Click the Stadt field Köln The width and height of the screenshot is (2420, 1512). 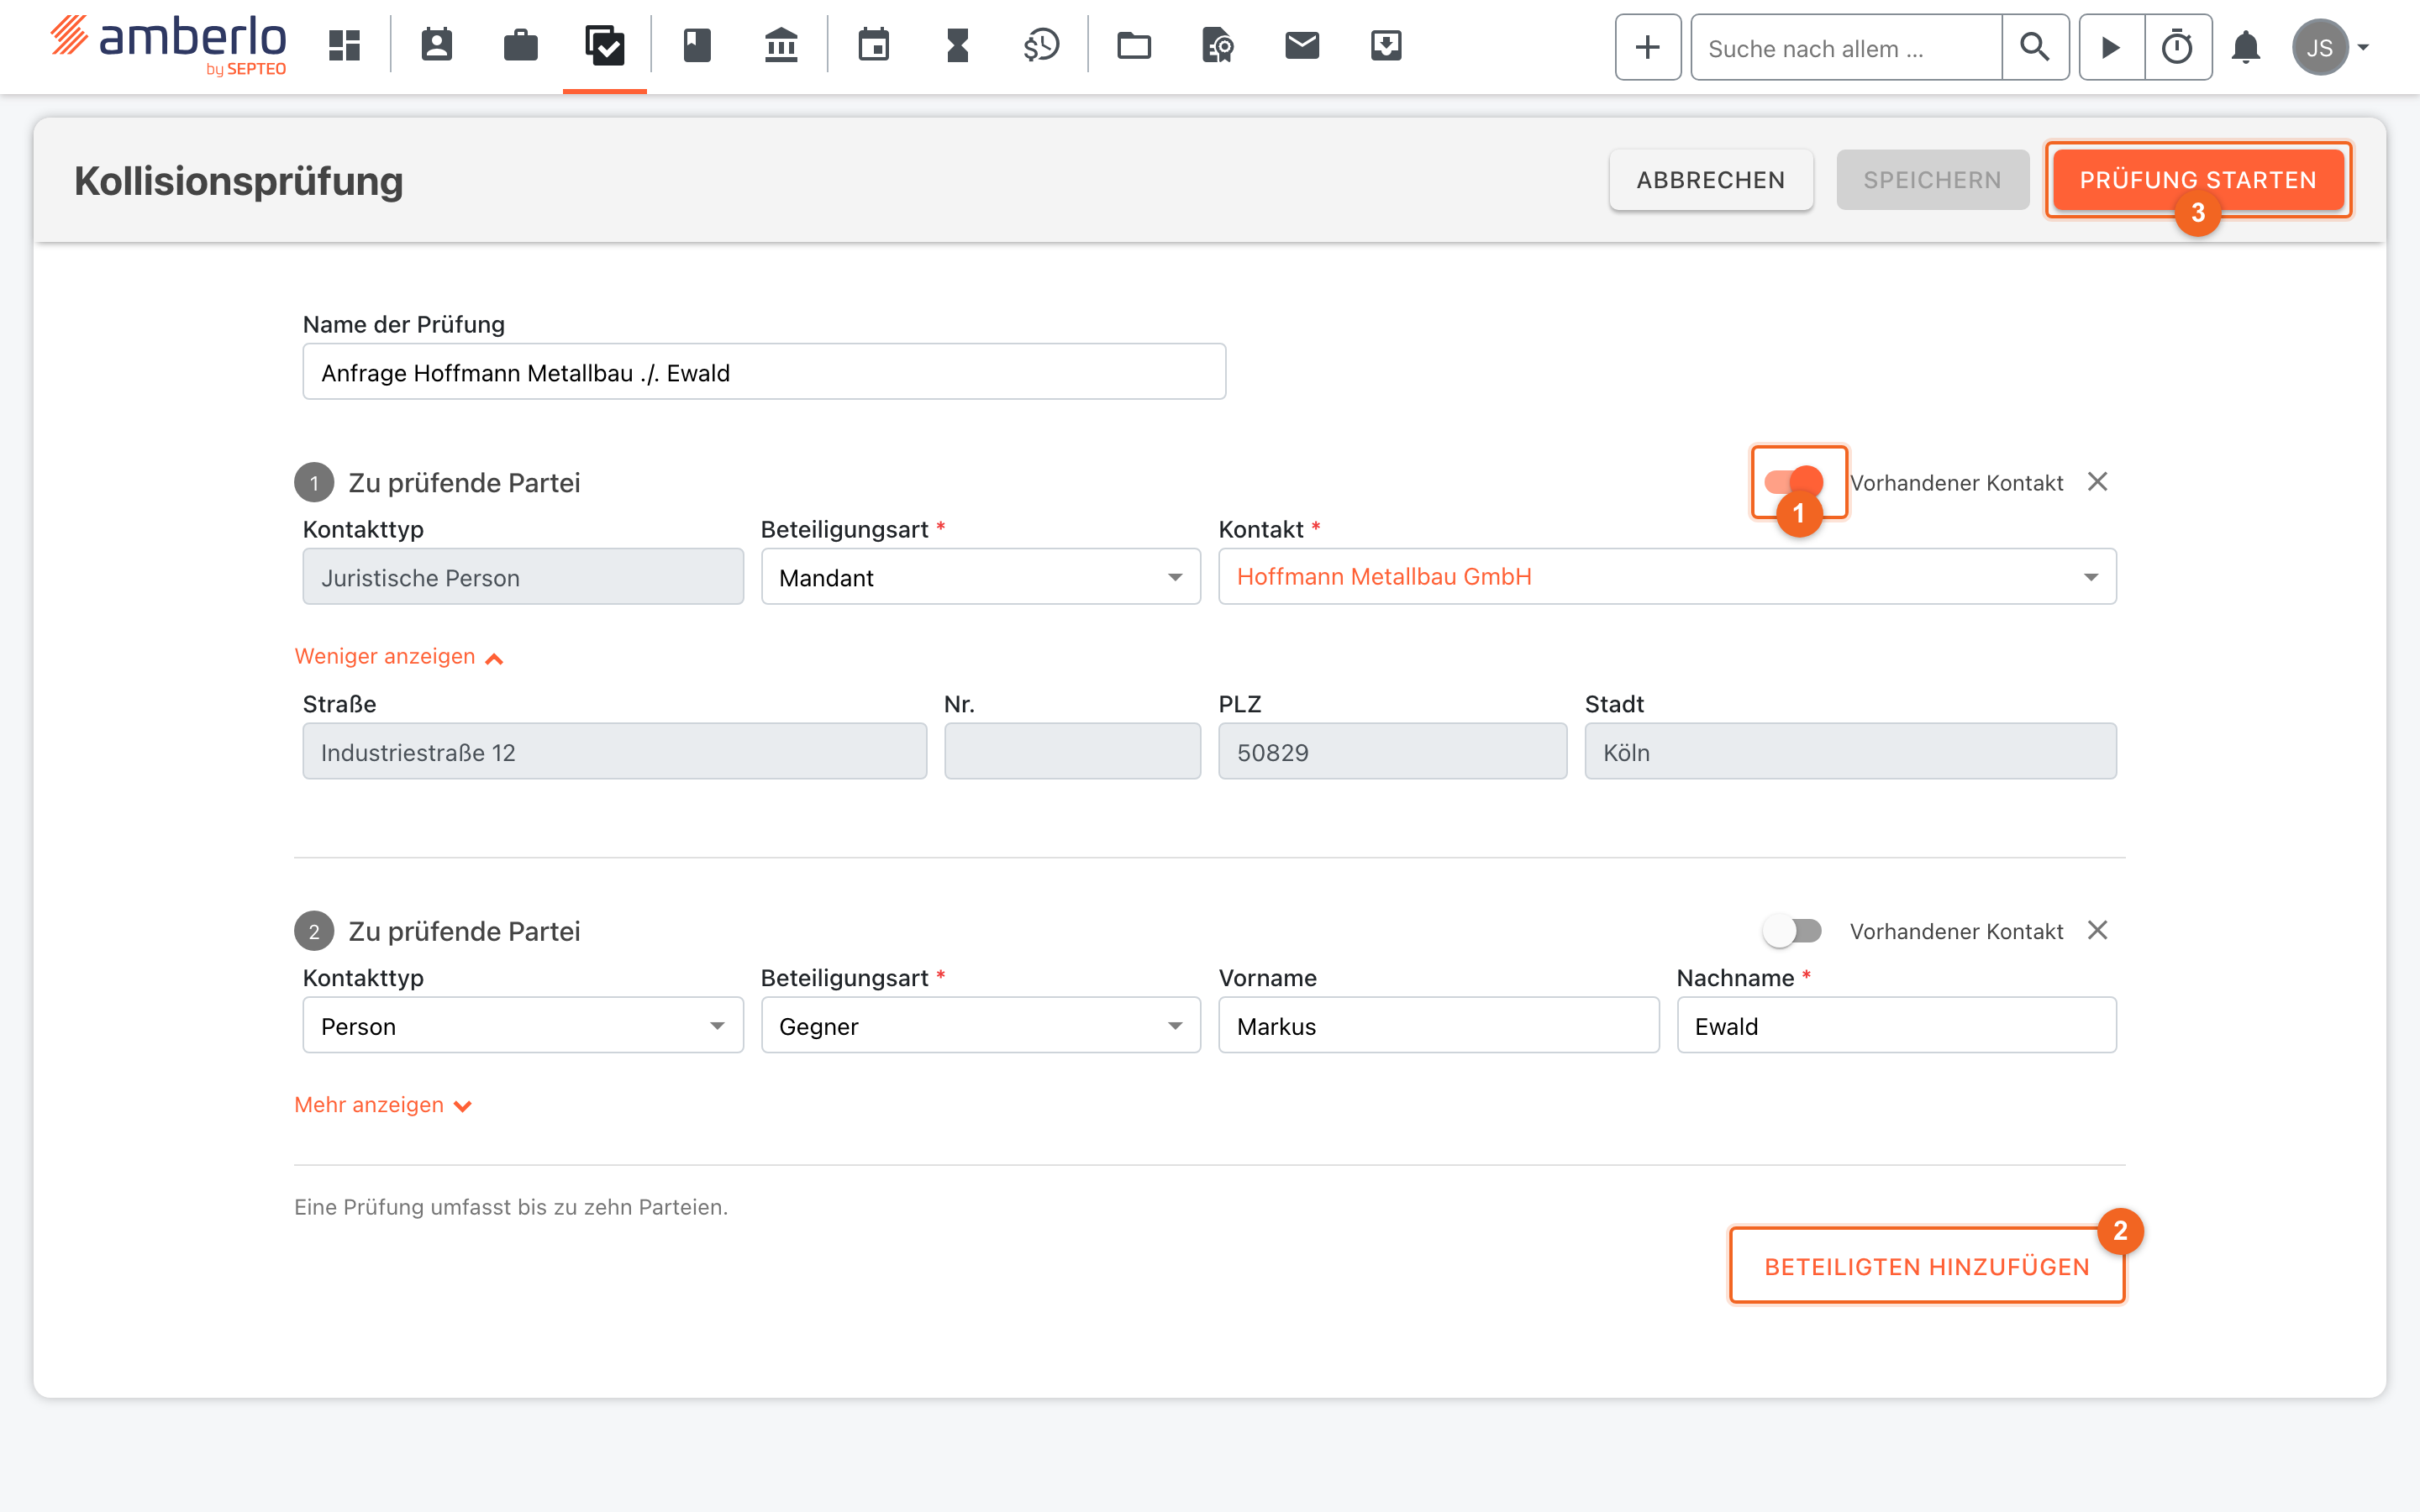coord(1851,752)
